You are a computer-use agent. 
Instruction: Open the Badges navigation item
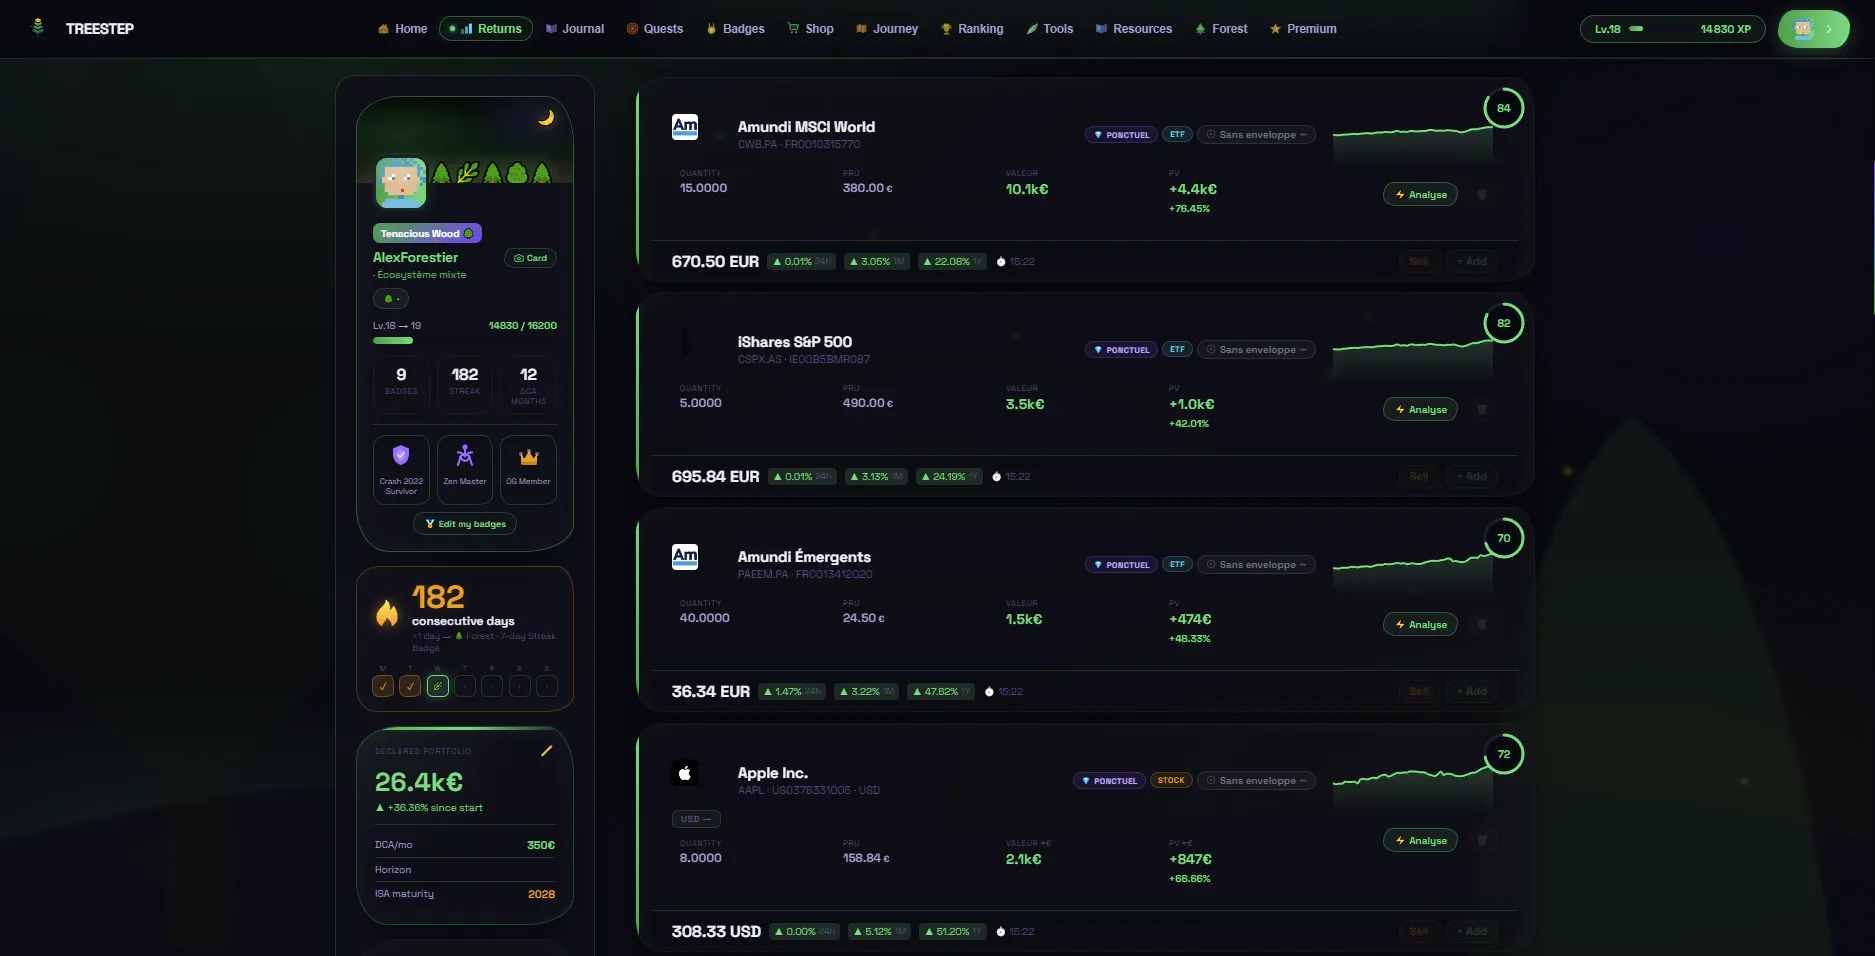[x=736, y=29]
